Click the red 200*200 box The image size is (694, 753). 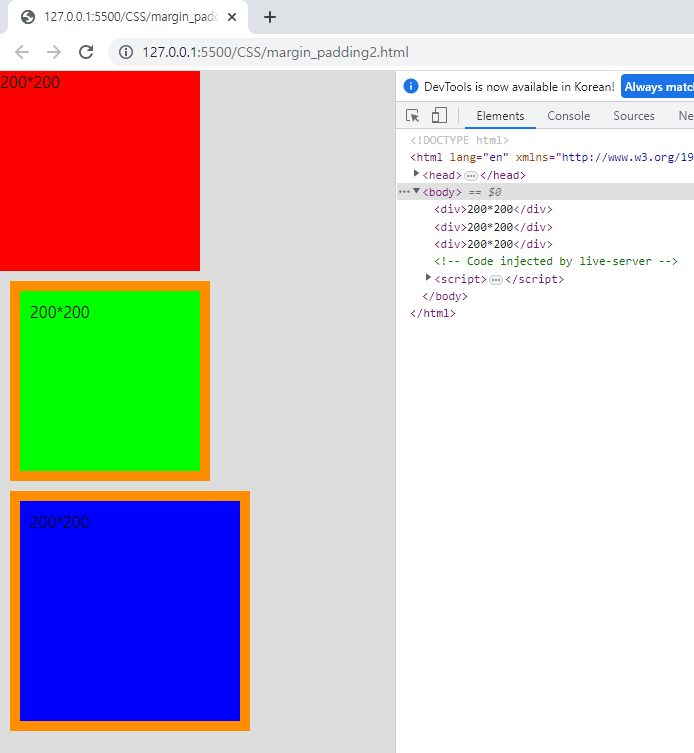[100, 171]
